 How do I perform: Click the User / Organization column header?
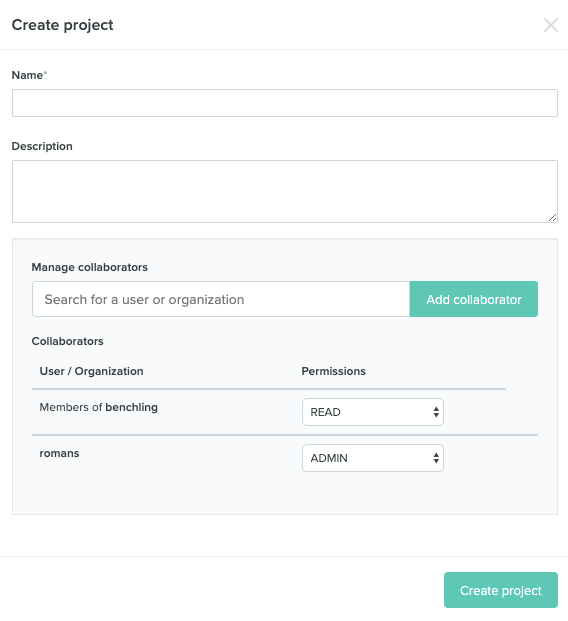point(91,371)
